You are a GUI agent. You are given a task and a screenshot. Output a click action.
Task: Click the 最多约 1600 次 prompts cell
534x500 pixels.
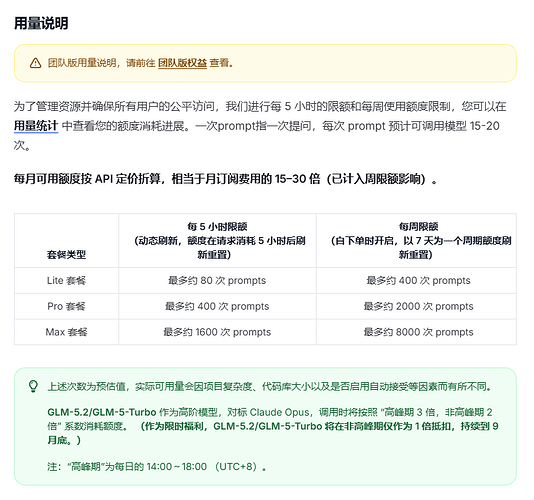pyautogui.click(x=217, y=332)
